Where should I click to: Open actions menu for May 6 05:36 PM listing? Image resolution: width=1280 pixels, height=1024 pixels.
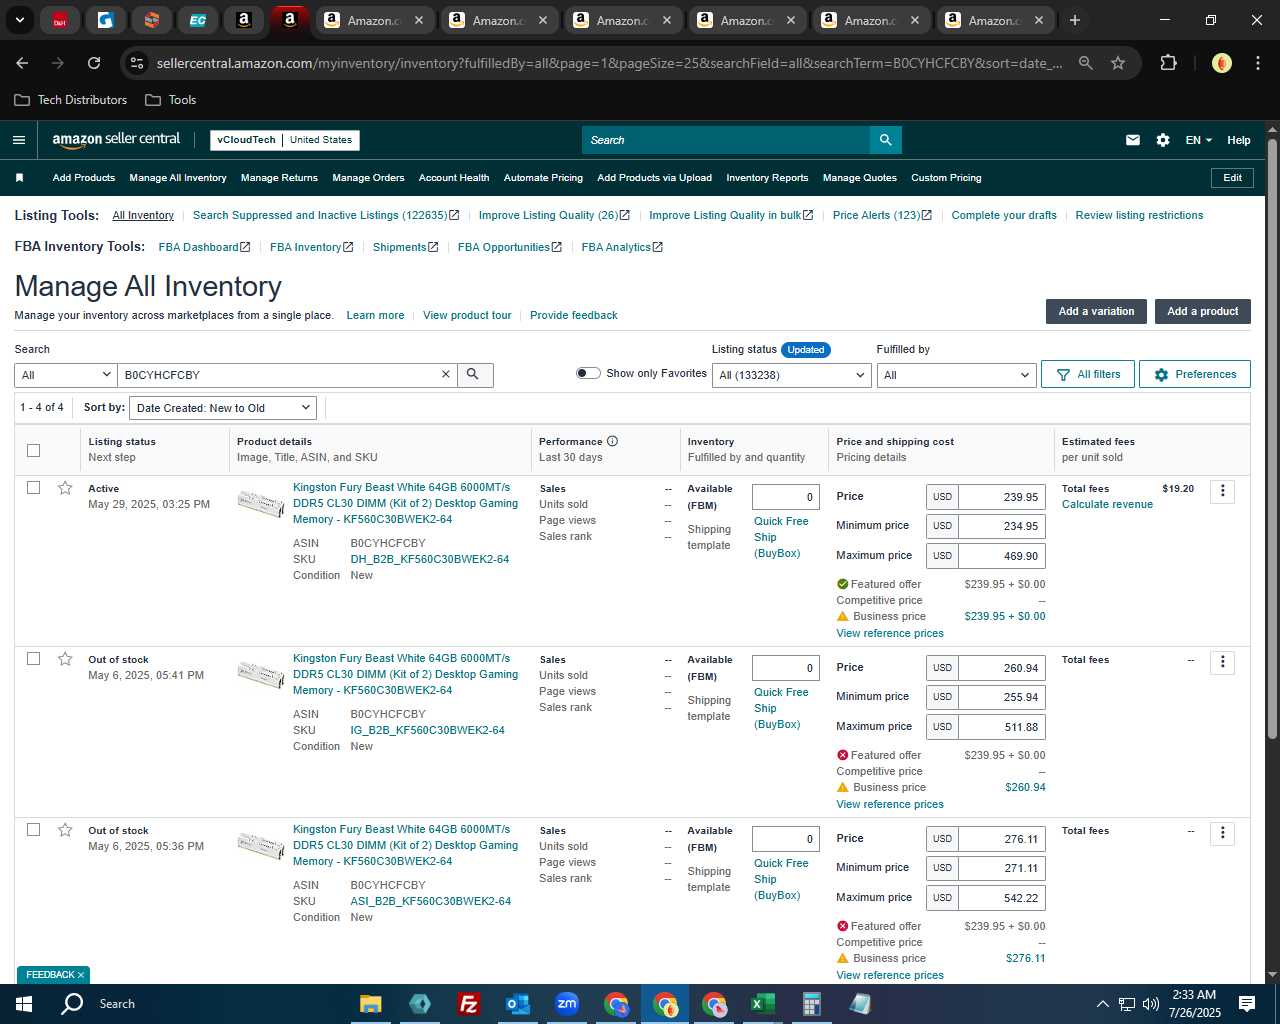pyautogui.click(x=1222, y=833)
